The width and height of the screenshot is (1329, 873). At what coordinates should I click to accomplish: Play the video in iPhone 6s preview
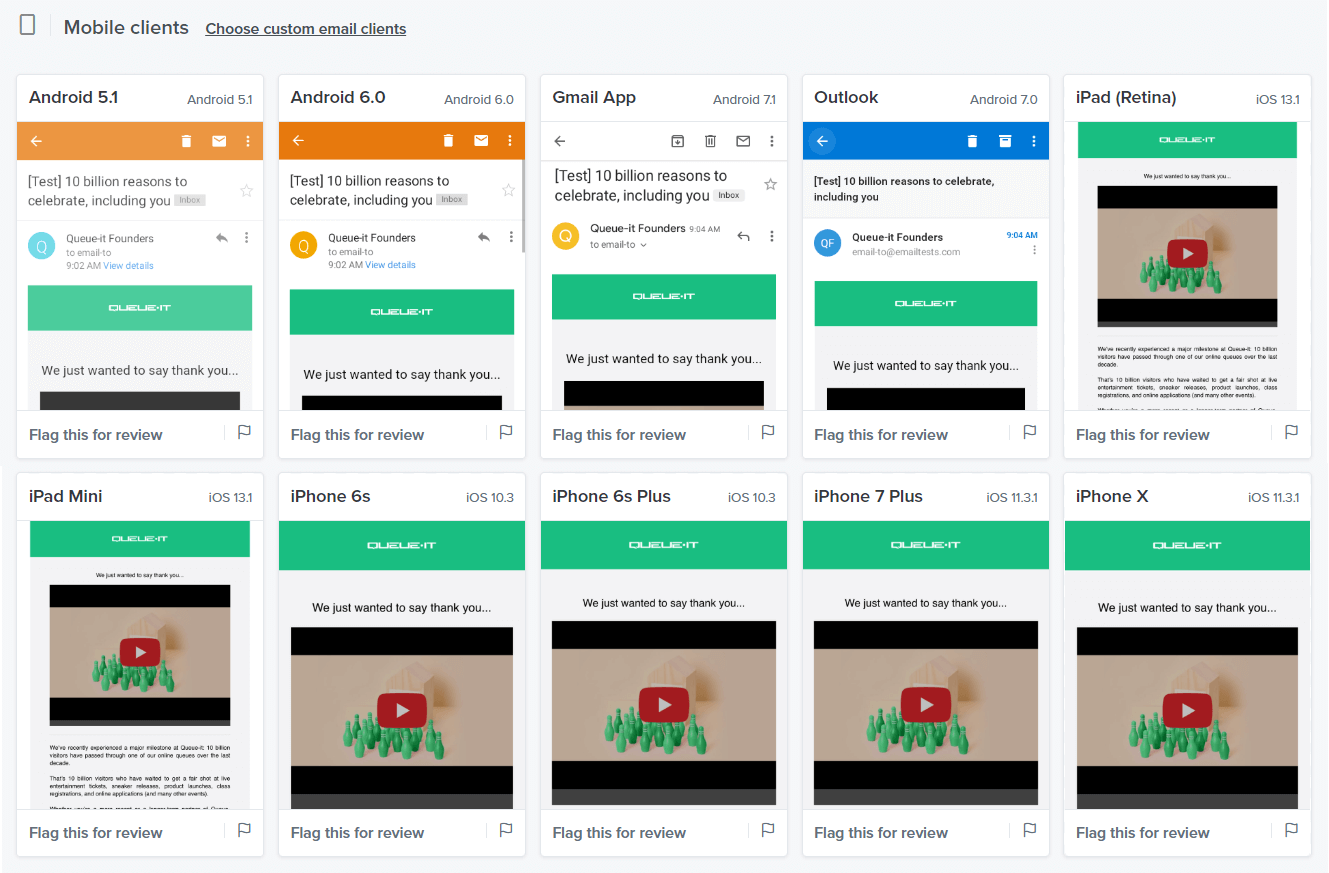pyautogui.click(x=402, y=711)
